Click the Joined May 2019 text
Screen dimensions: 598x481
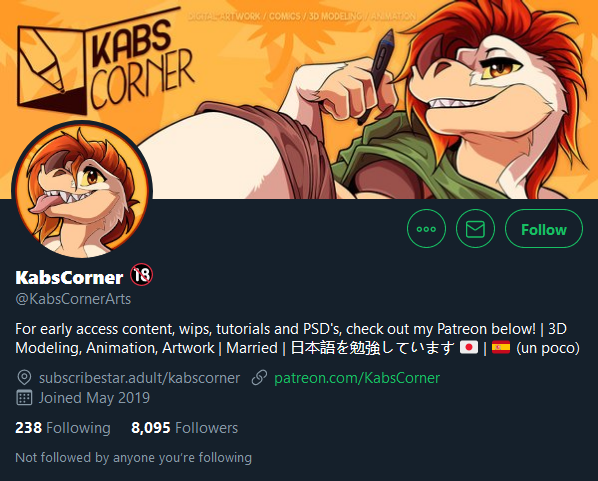(94, 398)
